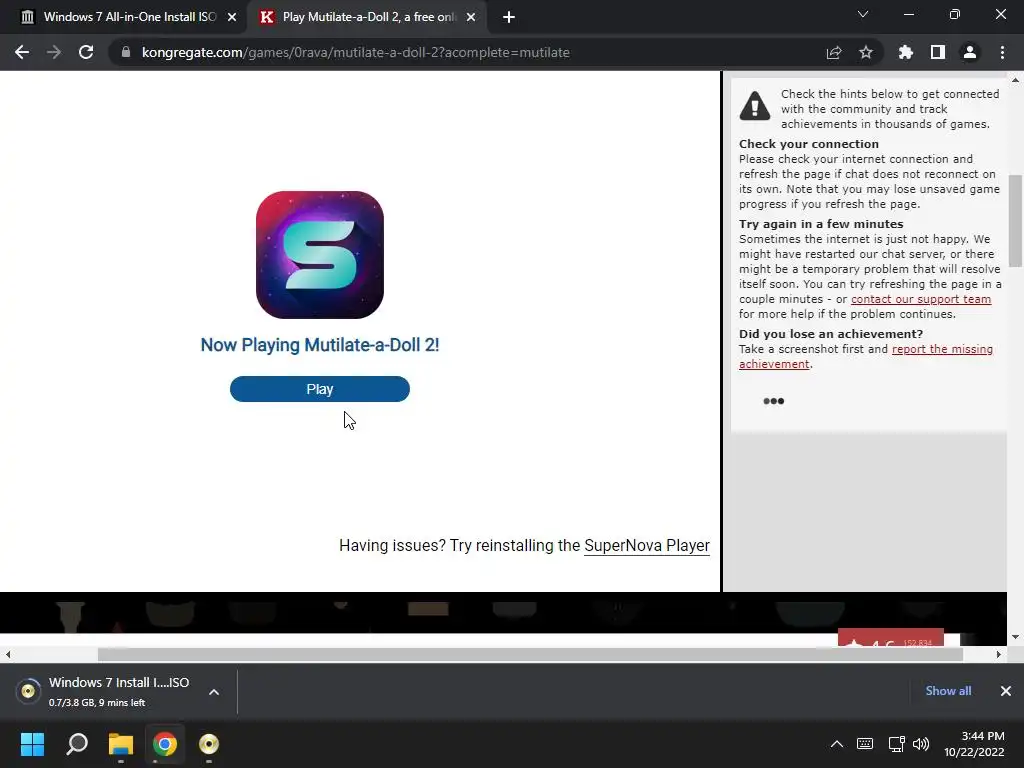Reload the Kongregate page
Viewport: 1024px width, 768px height.
(x=86, y=52)
